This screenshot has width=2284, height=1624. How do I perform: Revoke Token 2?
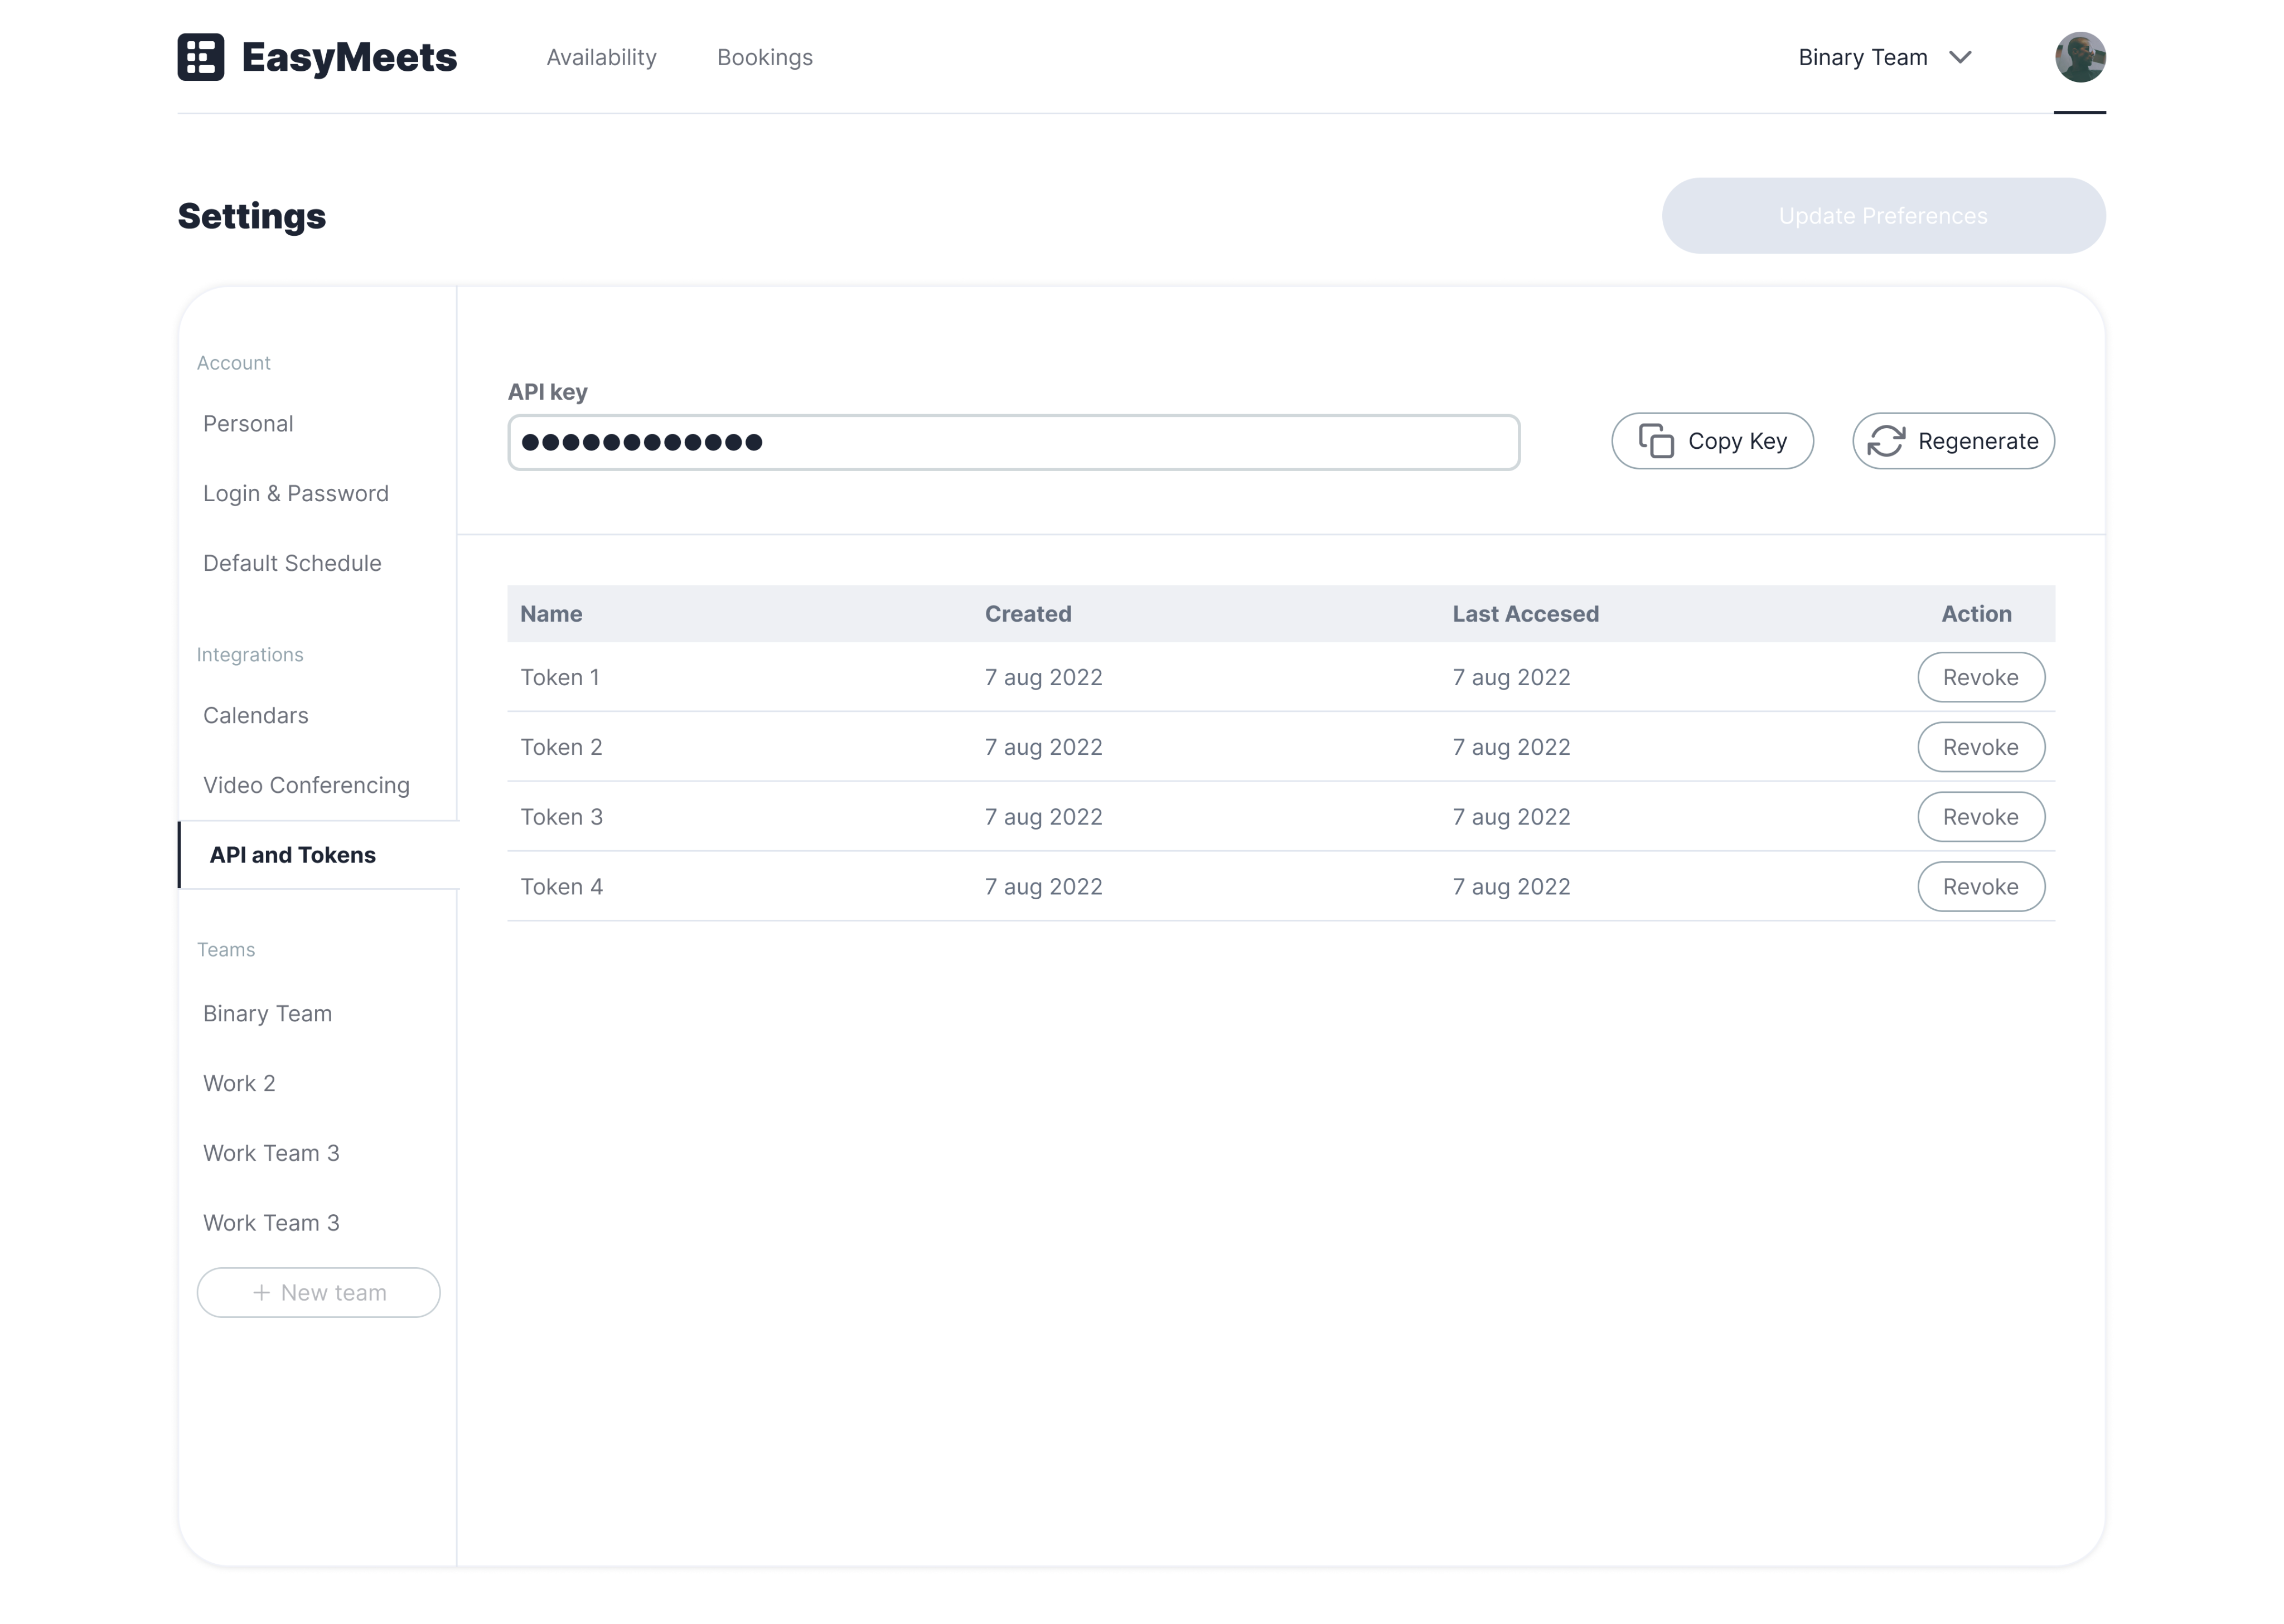(x=1979, y=747)
